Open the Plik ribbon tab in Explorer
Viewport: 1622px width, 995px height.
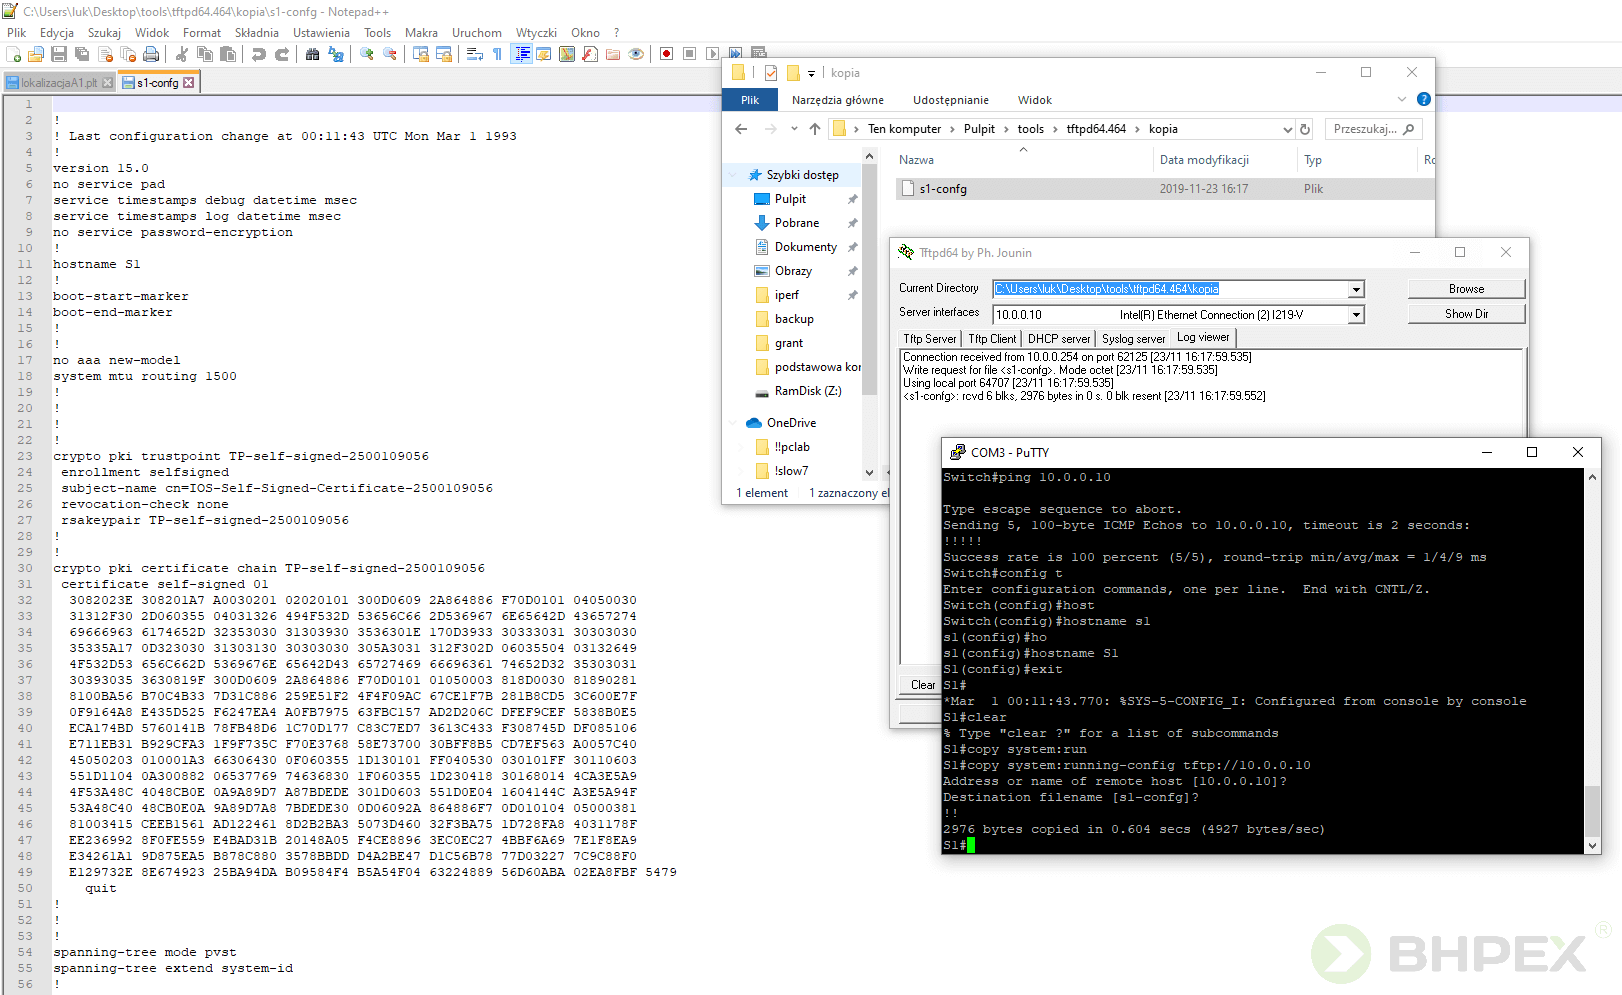click(750, 100)
